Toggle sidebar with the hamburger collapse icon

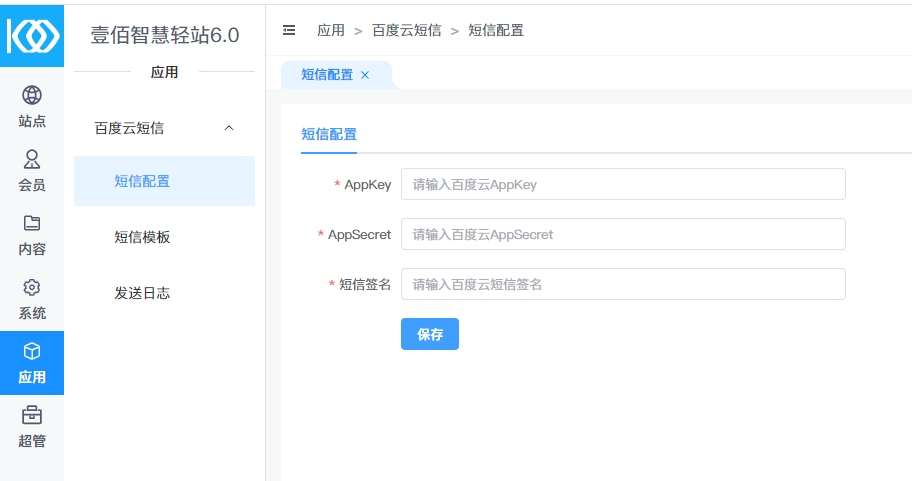(289, 30)
